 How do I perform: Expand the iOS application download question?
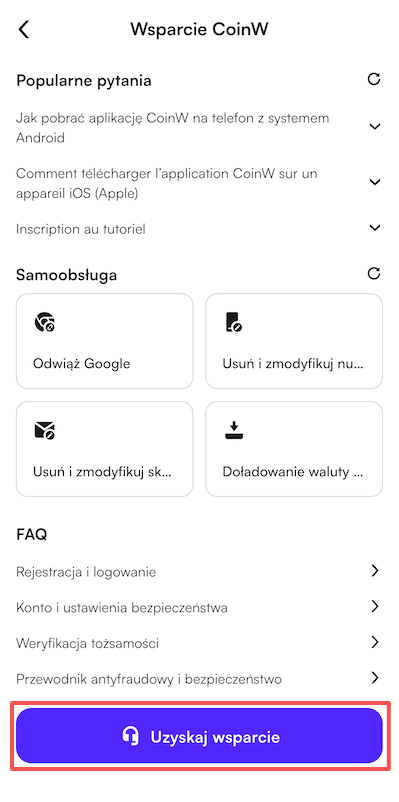coord(199,183)
